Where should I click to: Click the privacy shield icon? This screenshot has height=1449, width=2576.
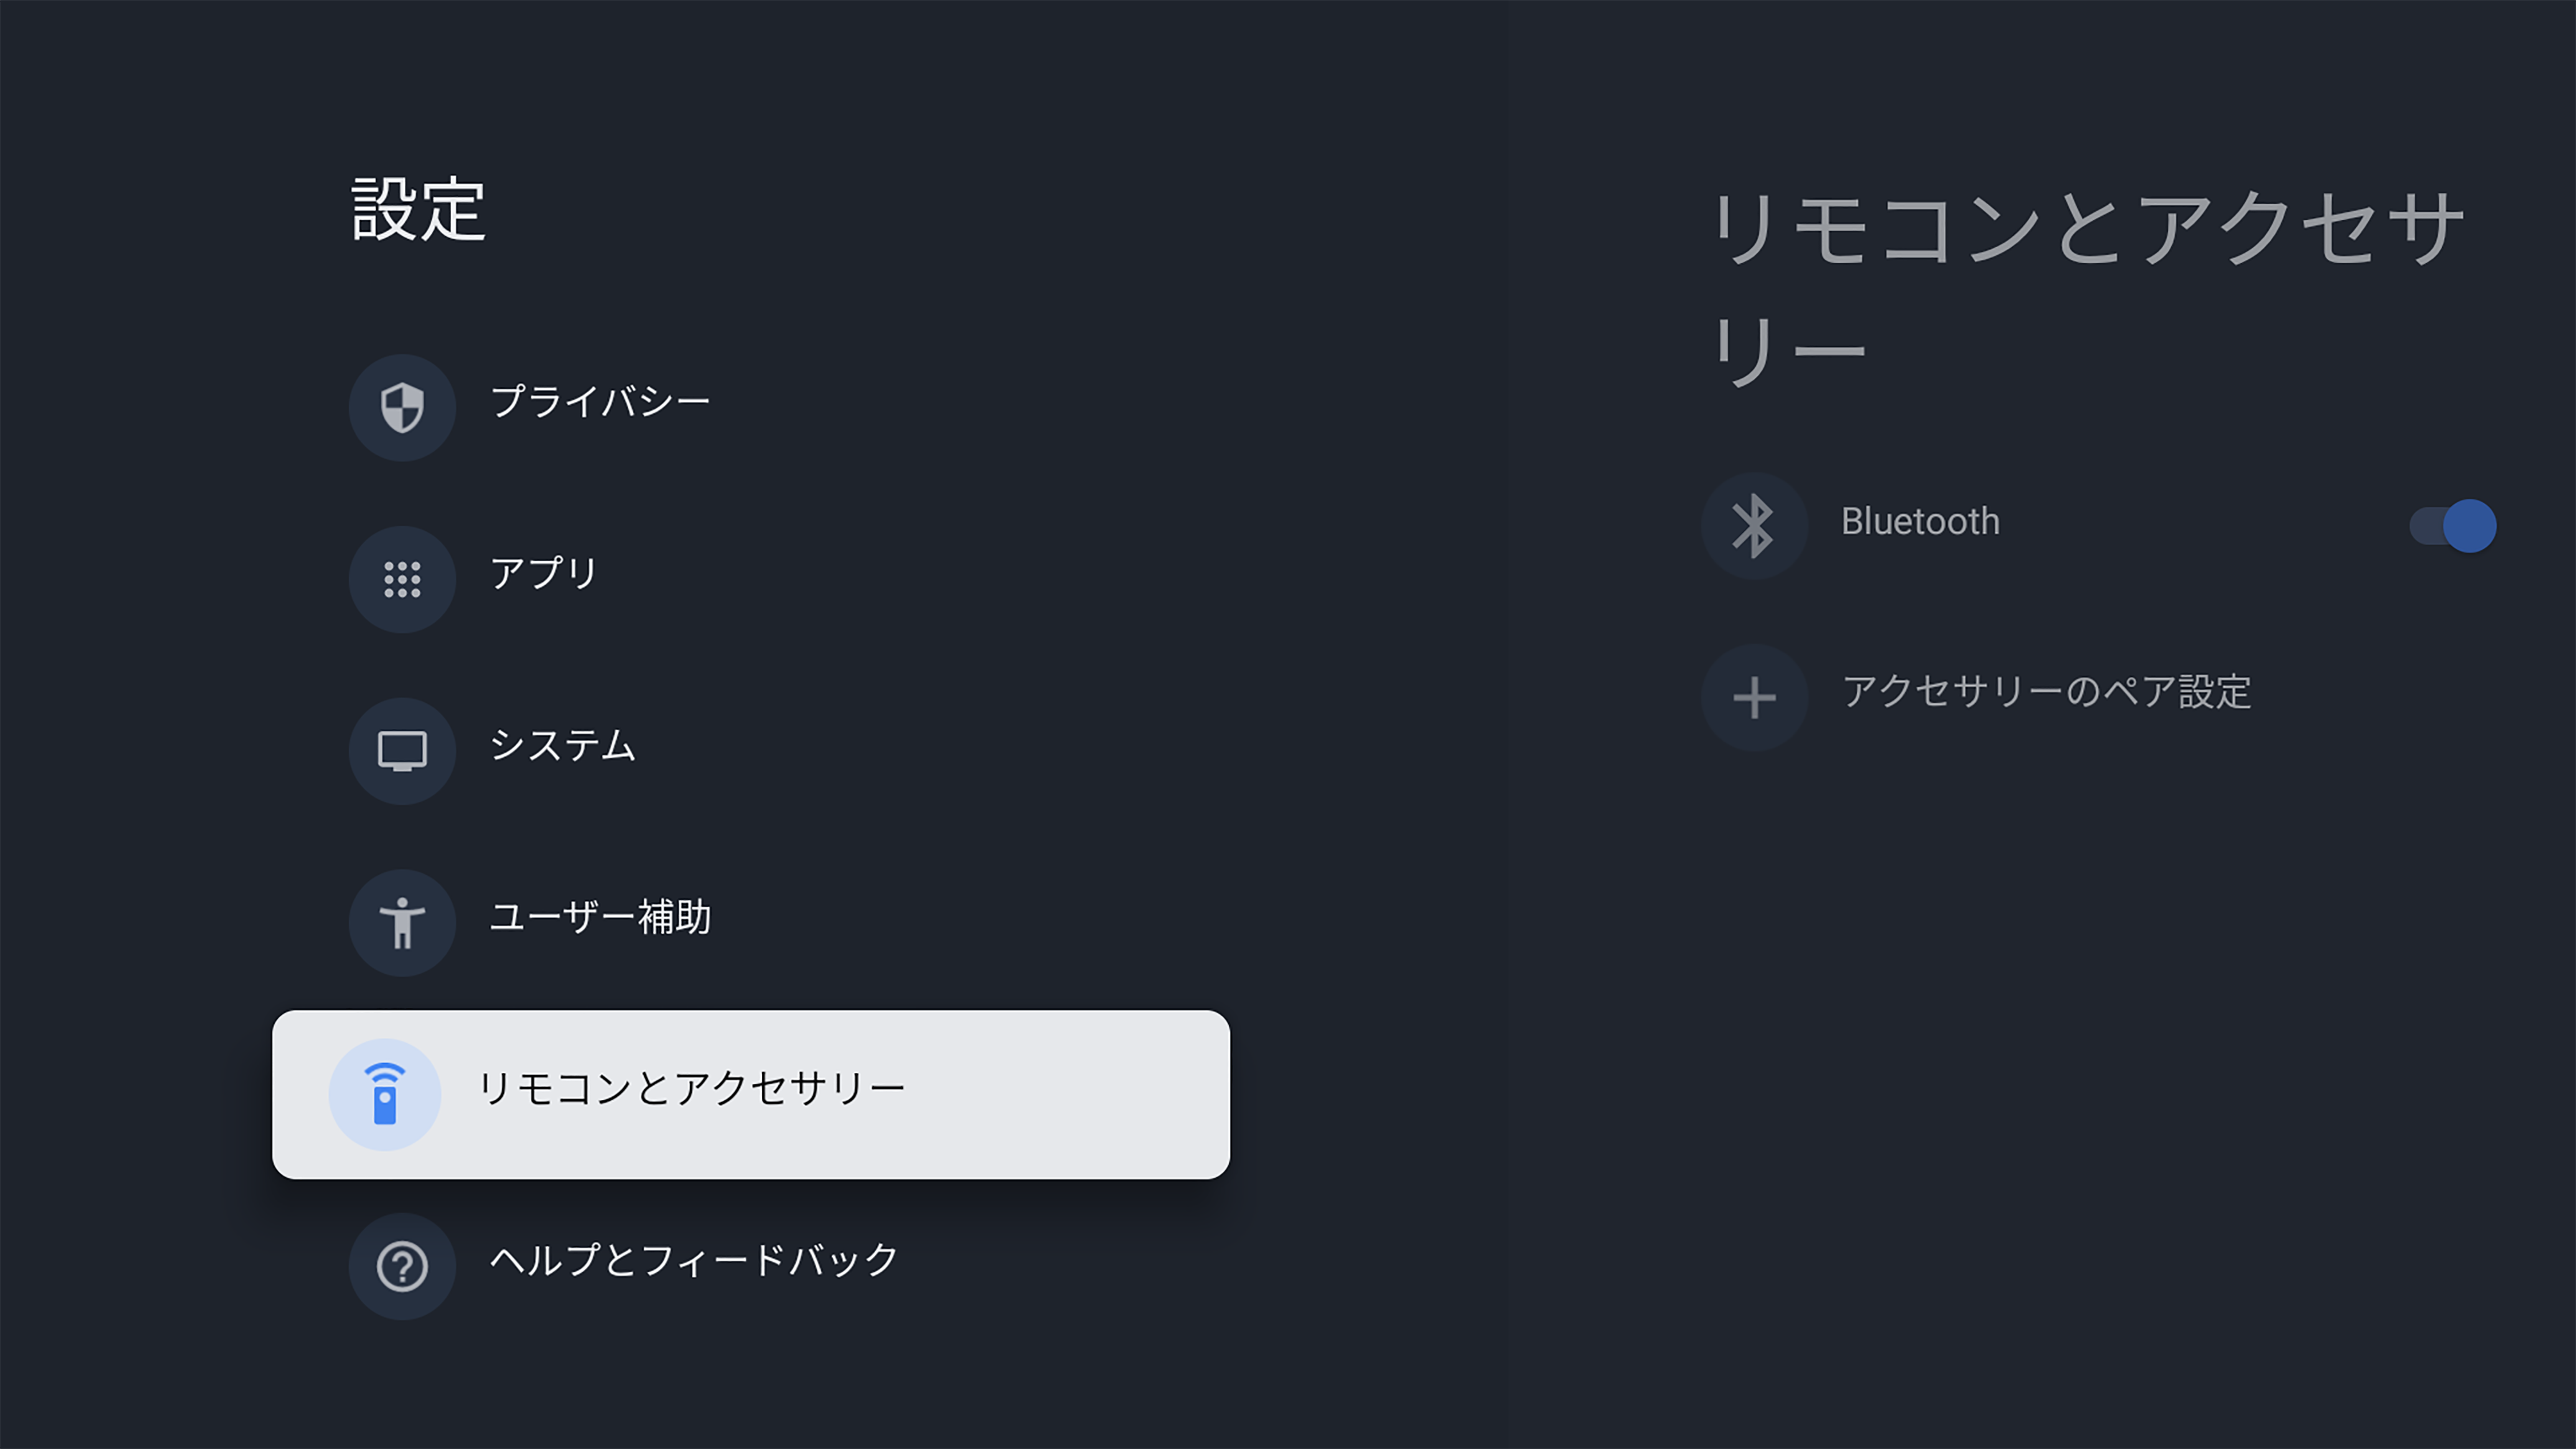click(x=402, y=407)
